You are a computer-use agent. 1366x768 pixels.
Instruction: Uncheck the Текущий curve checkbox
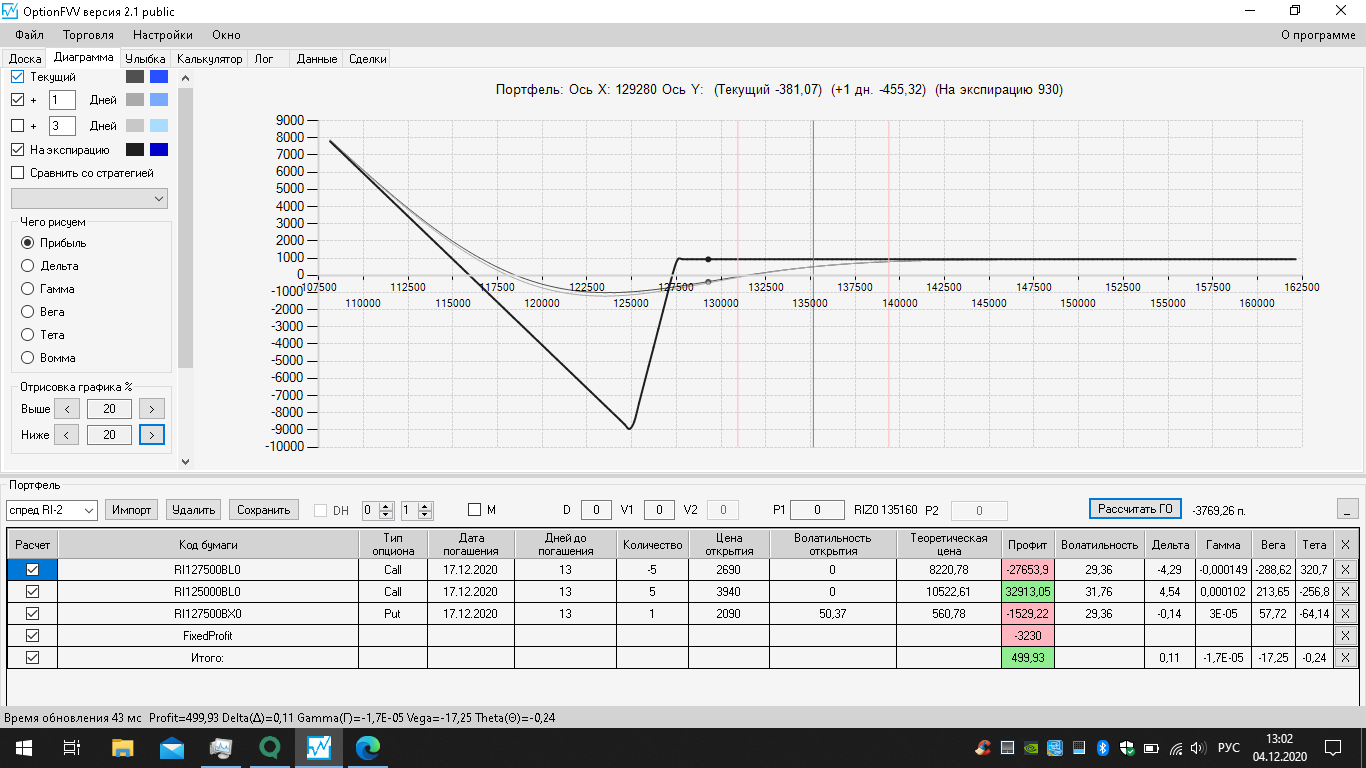click(x=18, y=77)
